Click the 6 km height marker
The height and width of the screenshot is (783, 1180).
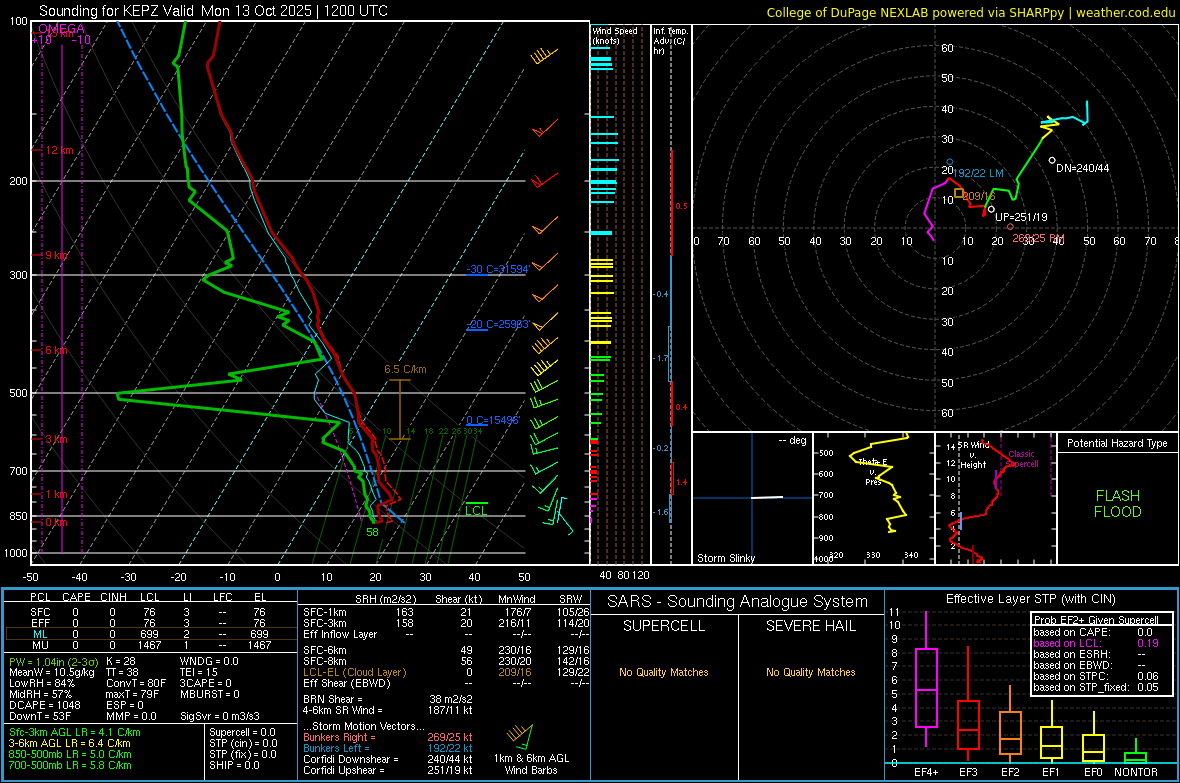pos(56,350)
